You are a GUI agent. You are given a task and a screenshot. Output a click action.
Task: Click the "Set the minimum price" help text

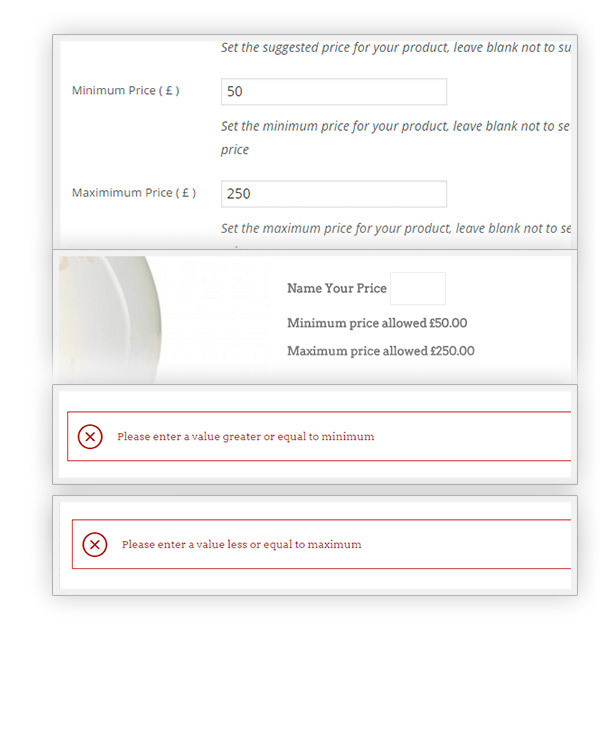(395, 127)
